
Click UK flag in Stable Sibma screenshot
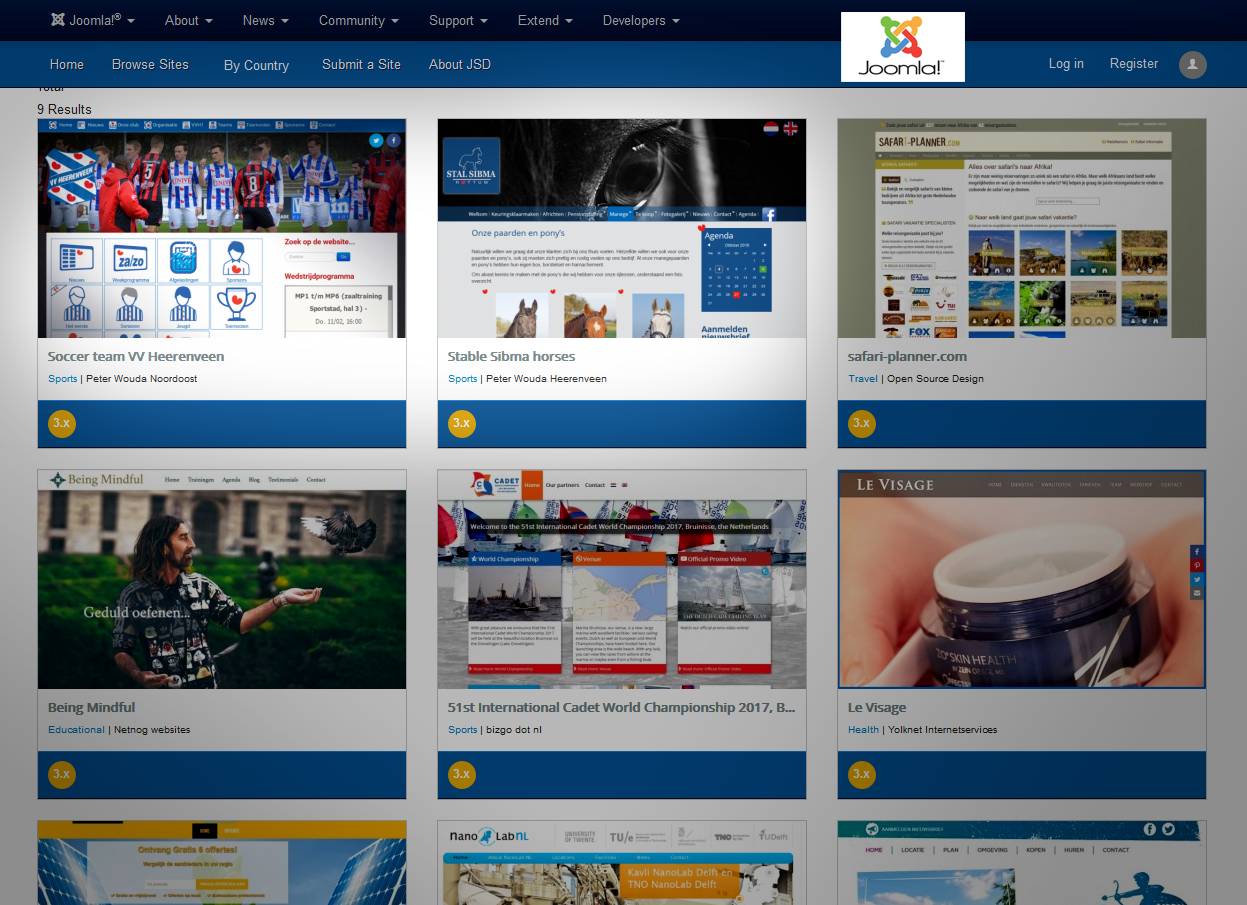click(790, 128)
